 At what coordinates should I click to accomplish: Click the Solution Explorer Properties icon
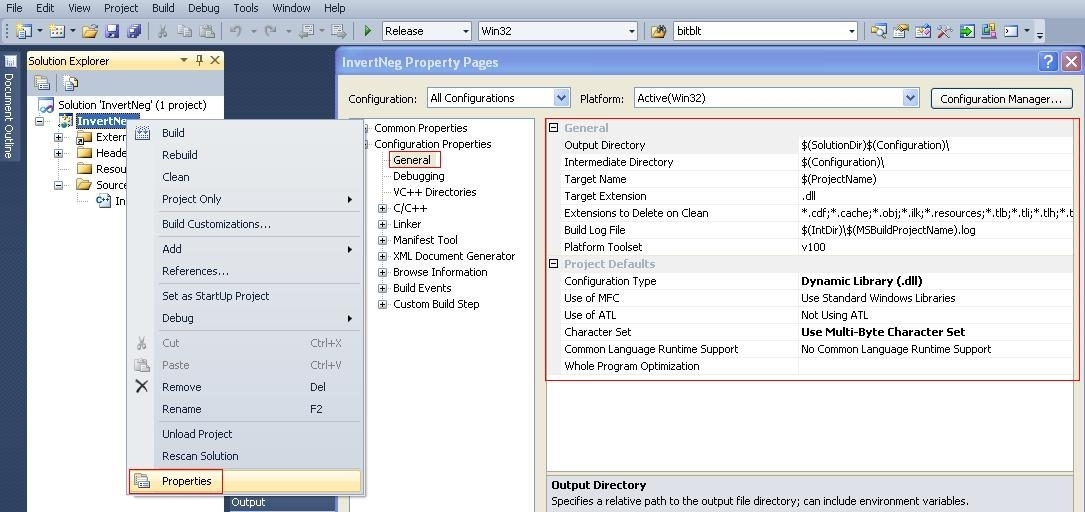tap(42, 83)
